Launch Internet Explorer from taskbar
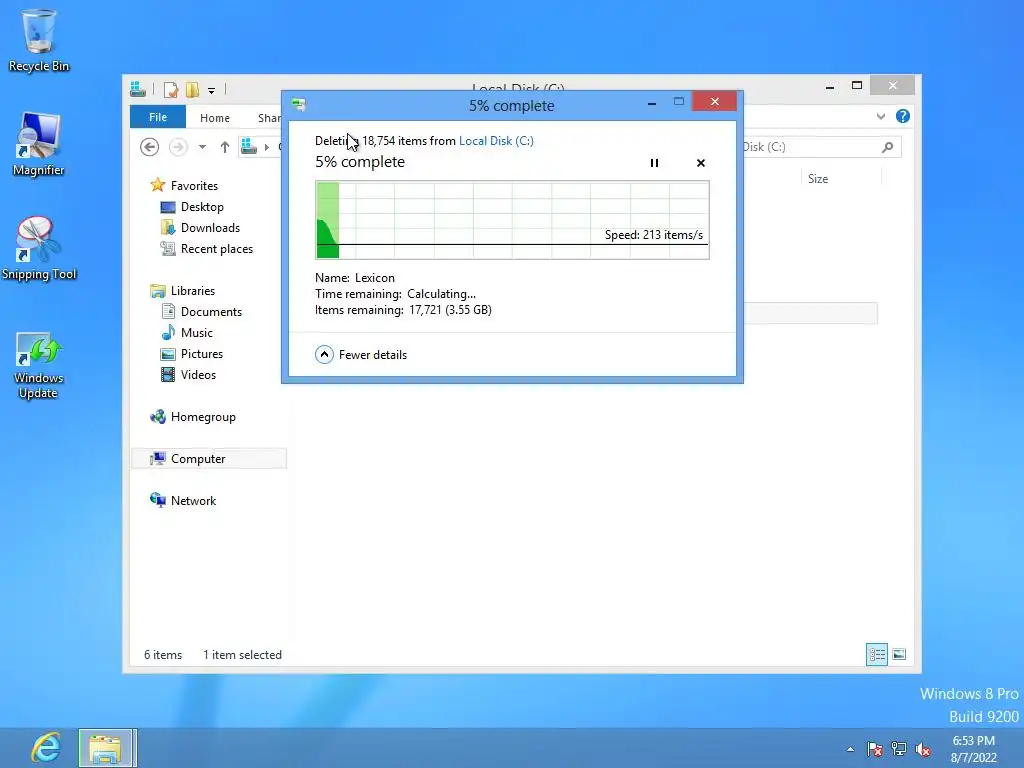This screenshot has width=1024, height=768. 45,748
